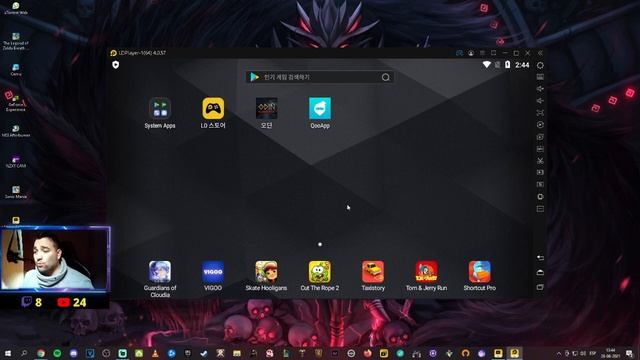Open the Sonic Mania desktop shortcut

tap(16, 192)
